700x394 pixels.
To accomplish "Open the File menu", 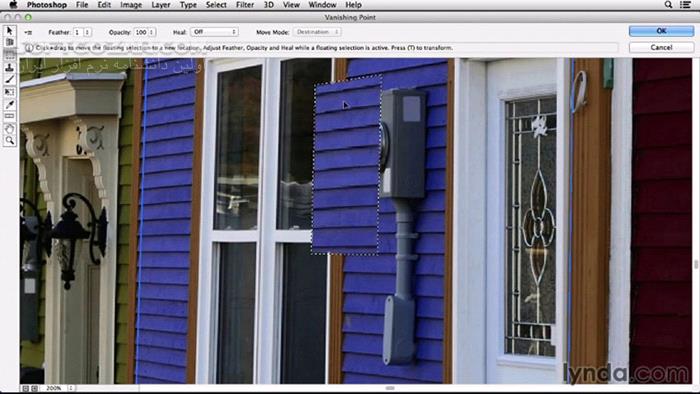I will (x=82, y=5).
